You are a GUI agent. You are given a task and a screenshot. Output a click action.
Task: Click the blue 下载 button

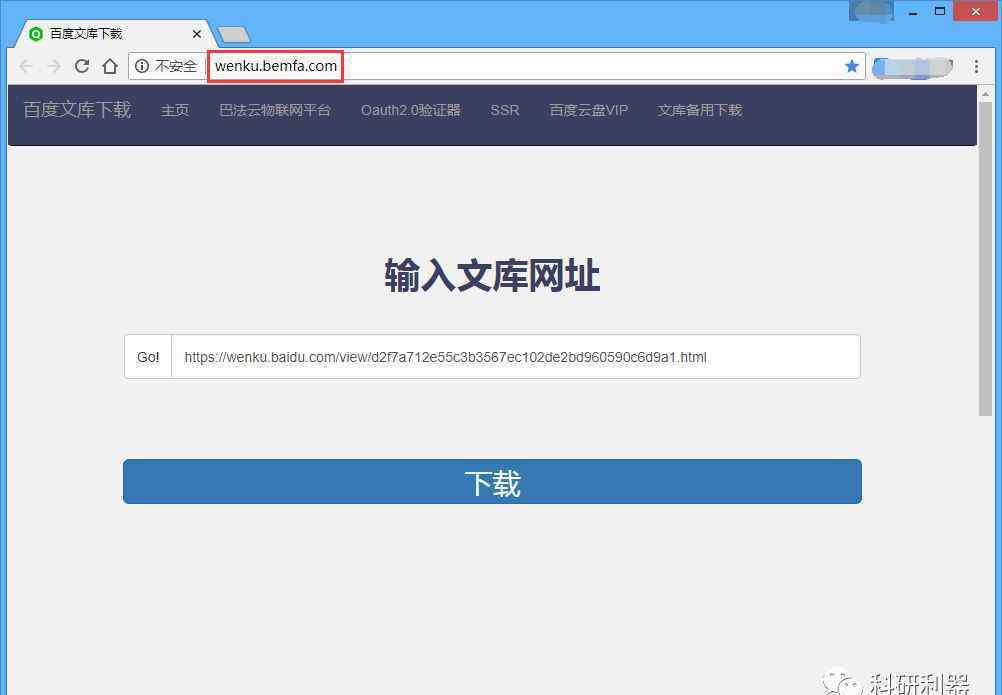tap(492, 482)
